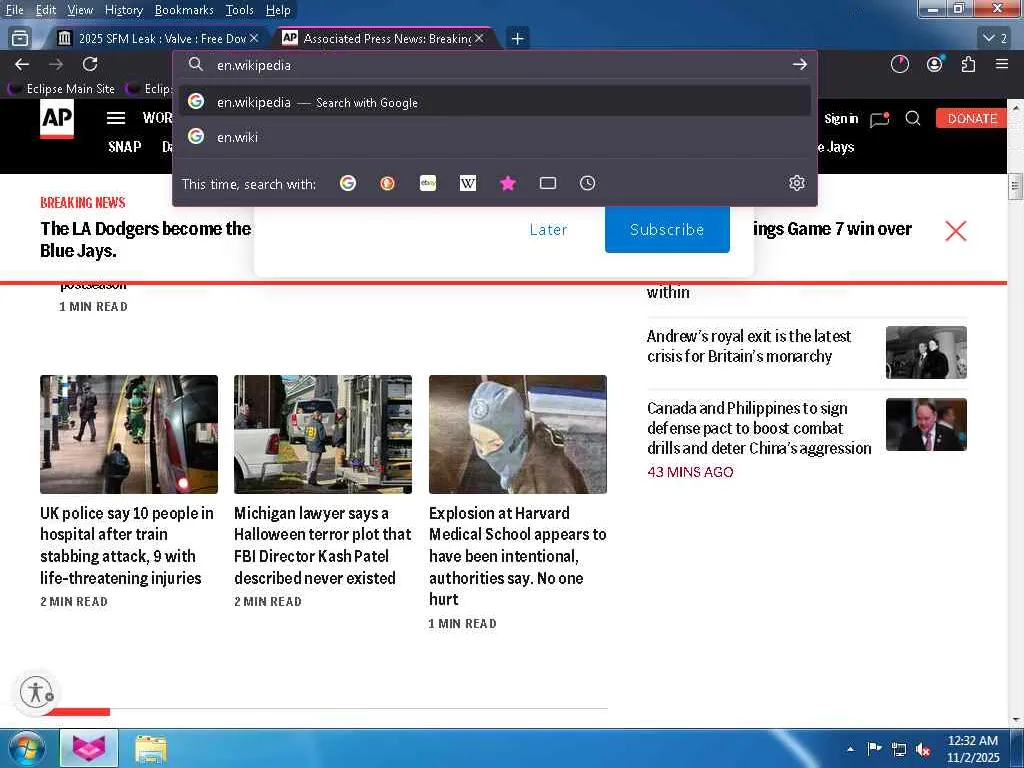
Task: Click the pink fox browser taskbar icon
Action: pos(89,748)
